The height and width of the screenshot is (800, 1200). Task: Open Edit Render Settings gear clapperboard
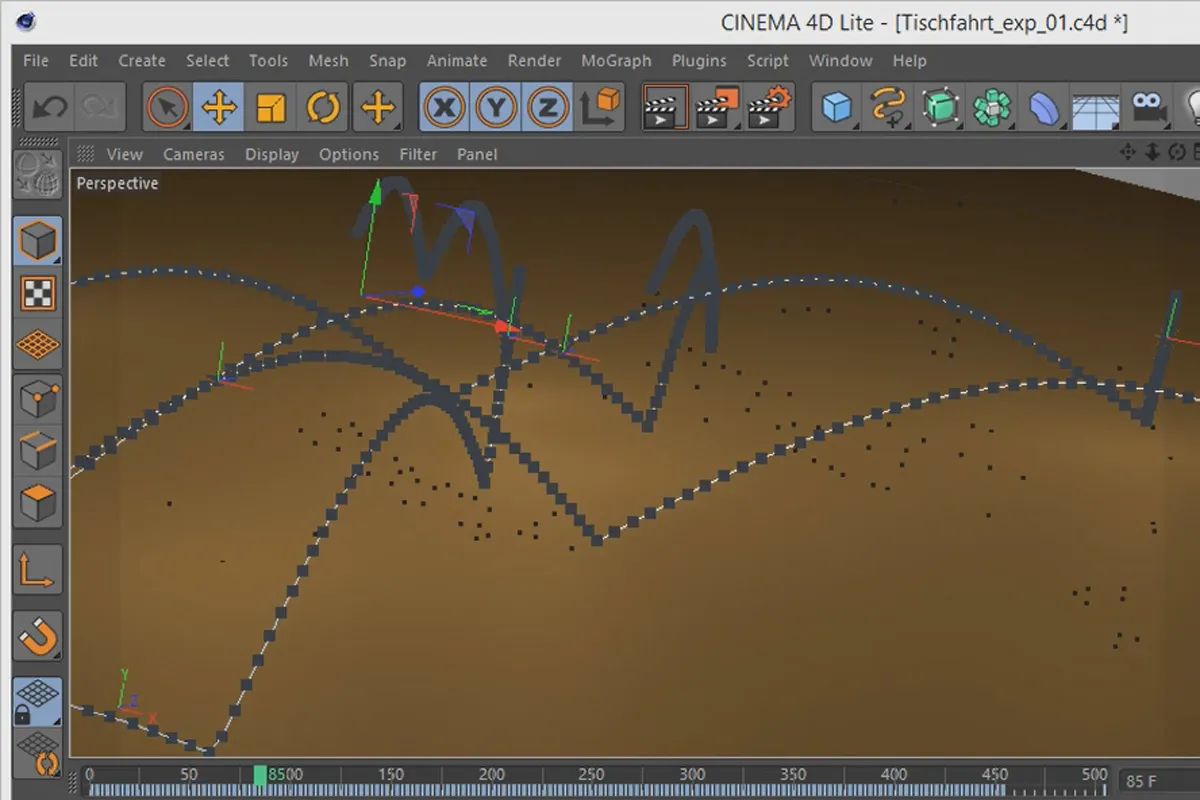[768, 107]
